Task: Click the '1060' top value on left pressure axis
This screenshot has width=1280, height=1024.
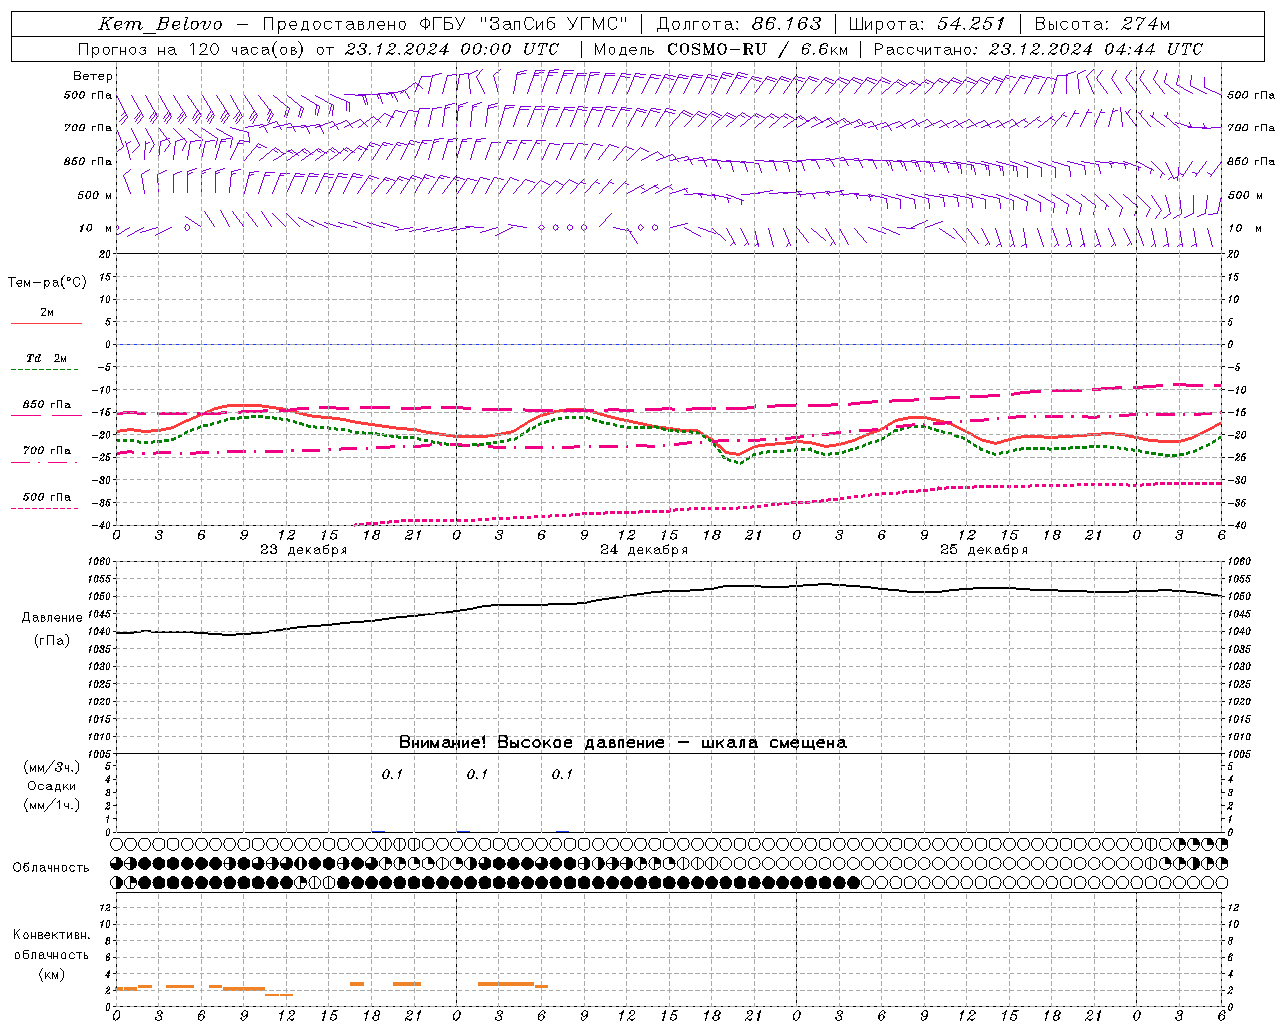Action: tap(99, 562)
